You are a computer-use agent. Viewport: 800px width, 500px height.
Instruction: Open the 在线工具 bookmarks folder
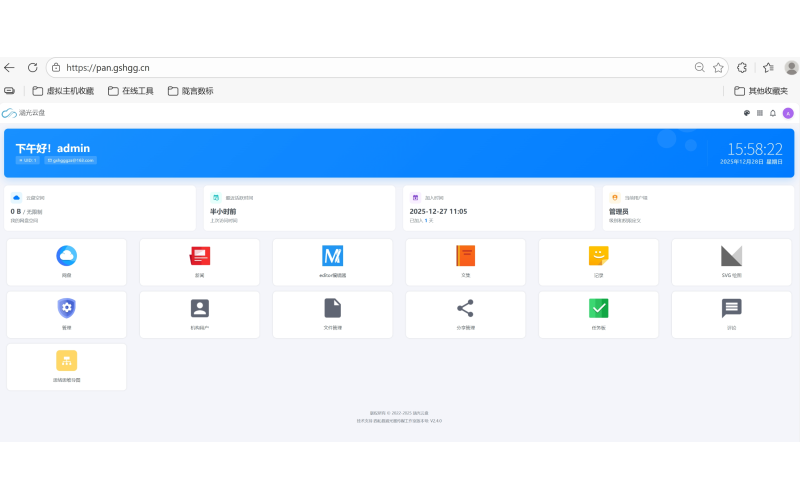[x=131, y=91]
